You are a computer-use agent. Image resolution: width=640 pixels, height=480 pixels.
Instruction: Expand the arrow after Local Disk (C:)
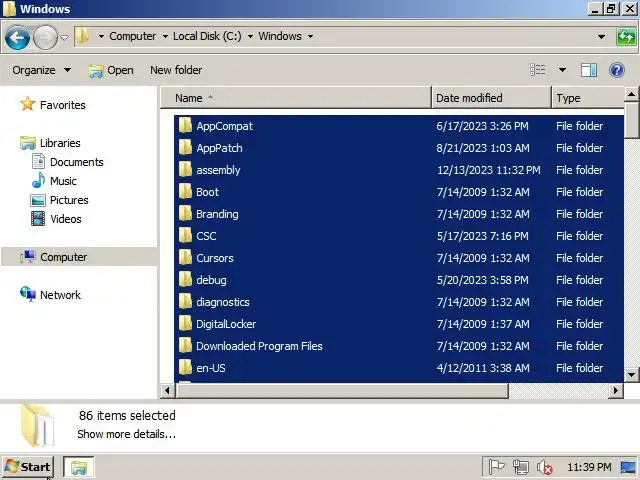pos(250,36)
